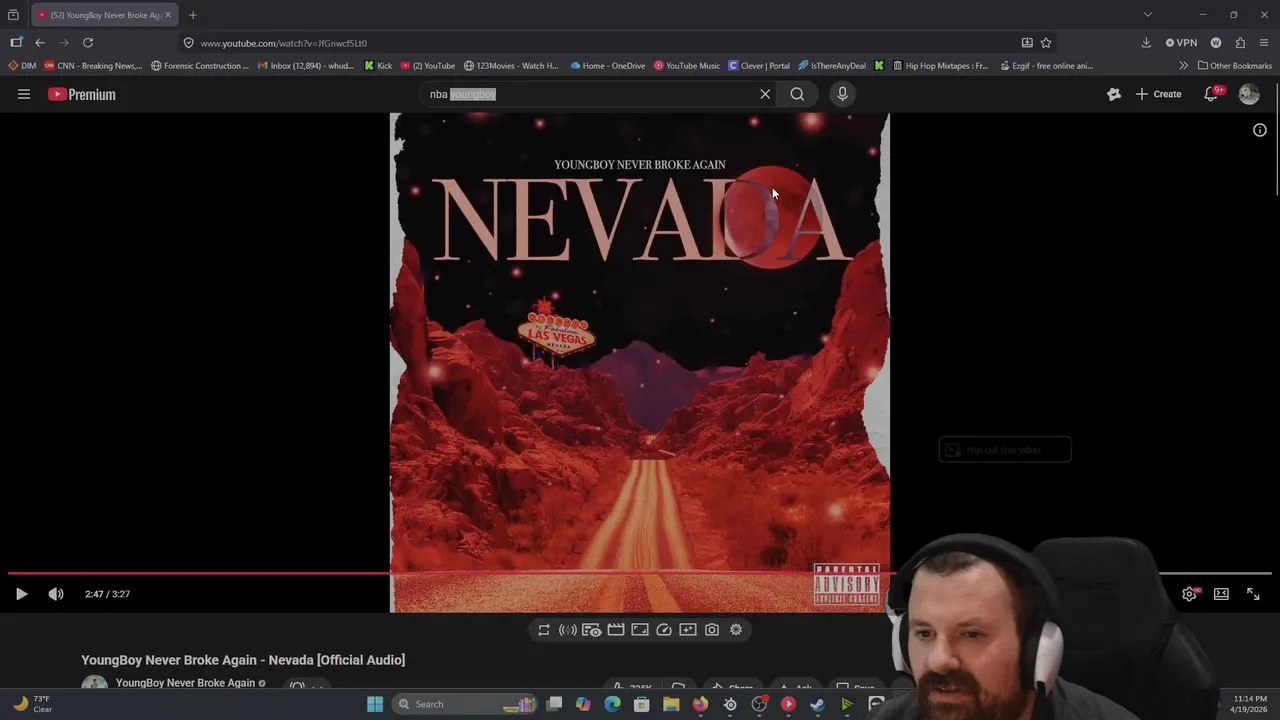Enter full screen mode
The height and width of the screenshot is (720, 1280).
(x=1253, y=594)
